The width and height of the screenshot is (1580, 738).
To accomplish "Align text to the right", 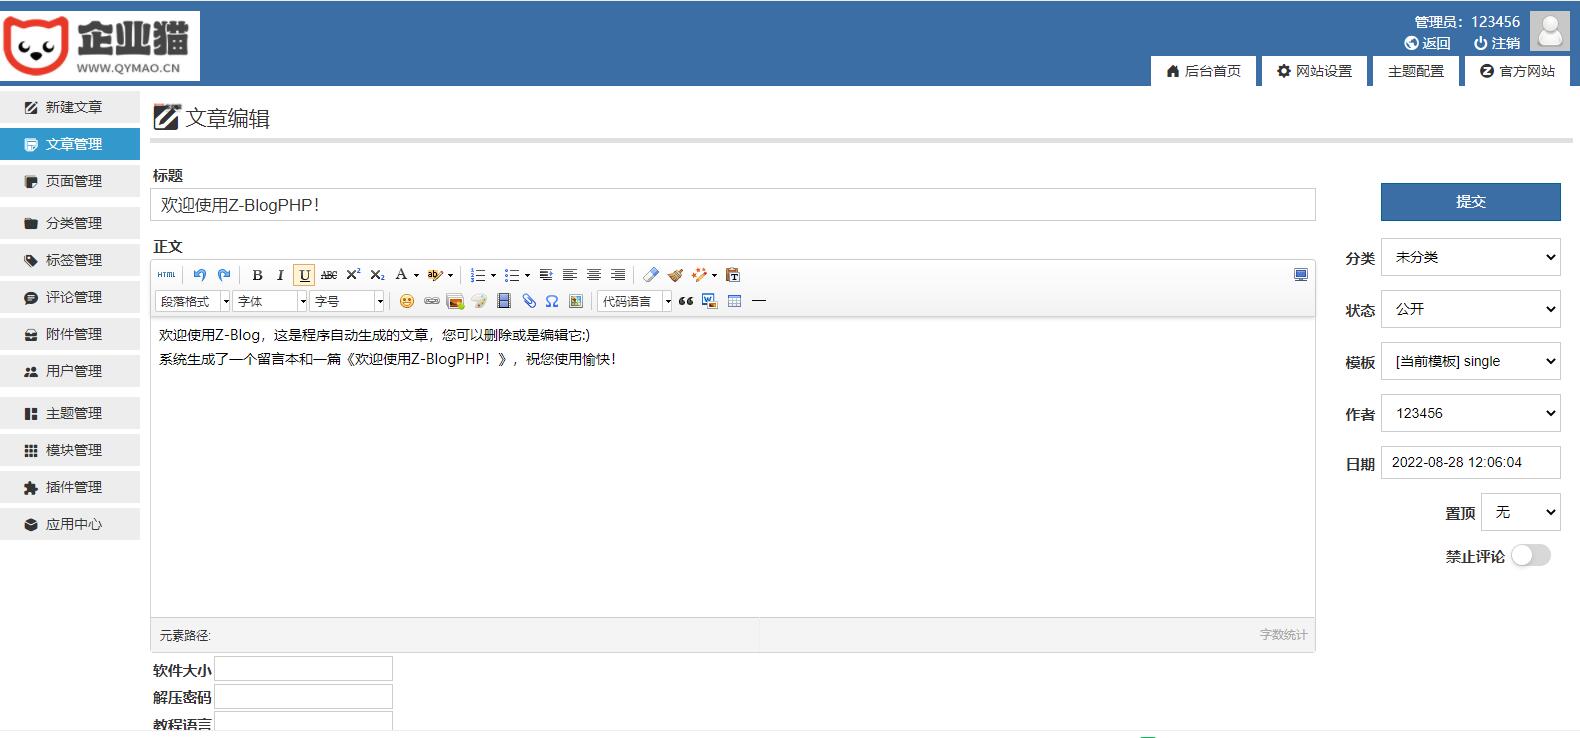I will (618, 275).
